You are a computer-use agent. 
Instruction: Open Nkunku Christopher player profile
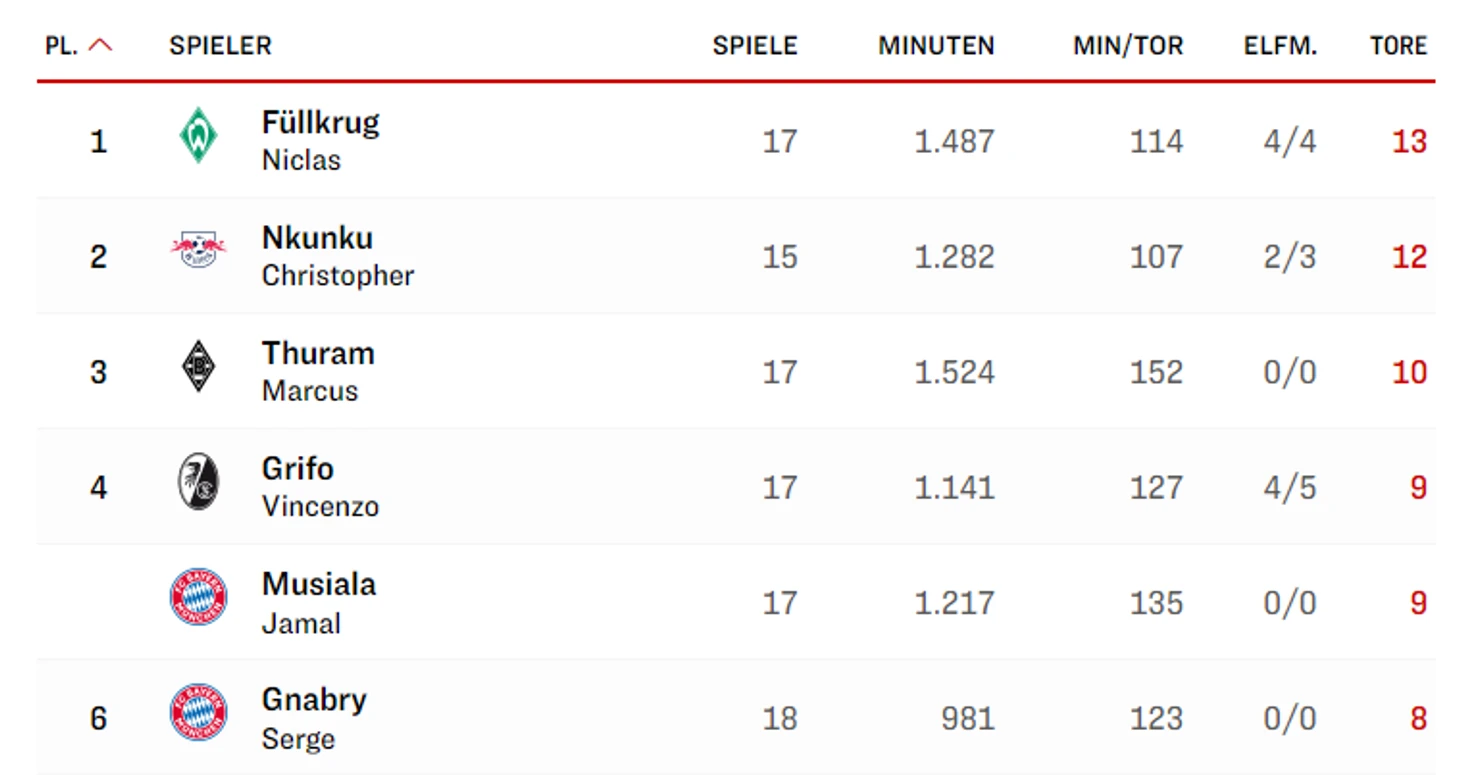click(x=337, y=256)
